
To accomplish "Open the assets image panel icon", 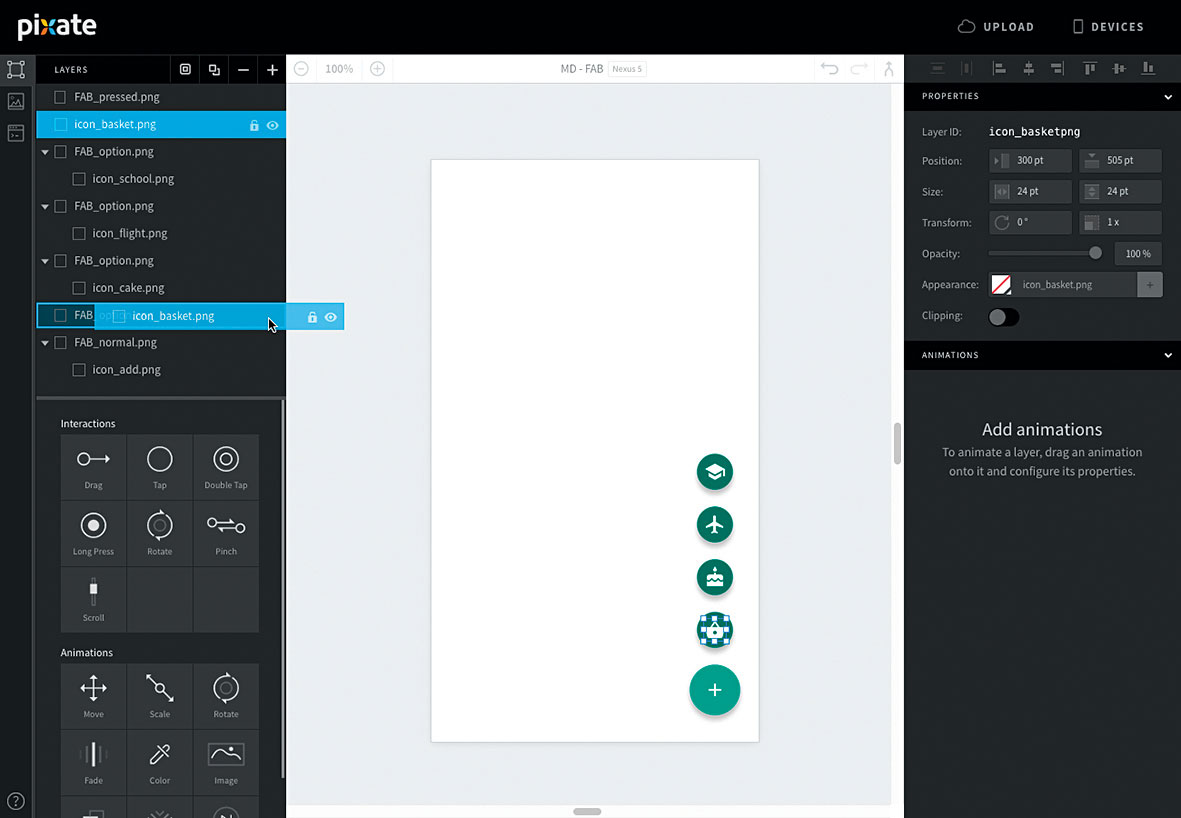I will pyautogui.click(x=16, y=101).
